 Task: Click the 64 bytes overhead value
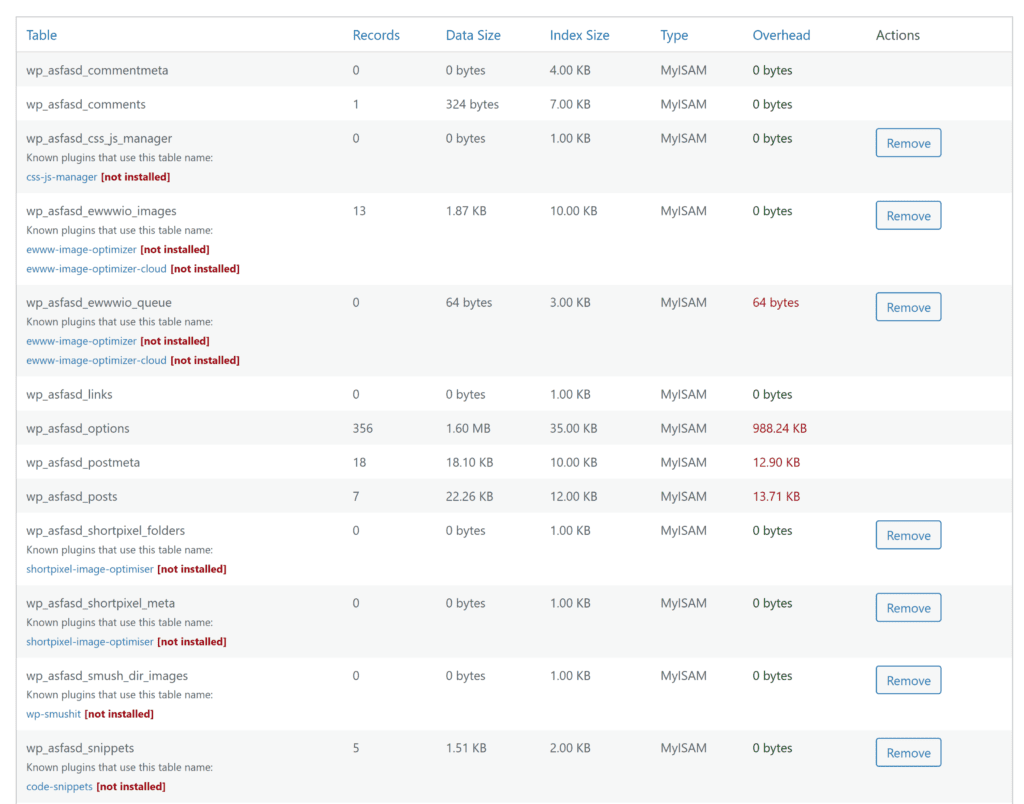tap(775, 302)
